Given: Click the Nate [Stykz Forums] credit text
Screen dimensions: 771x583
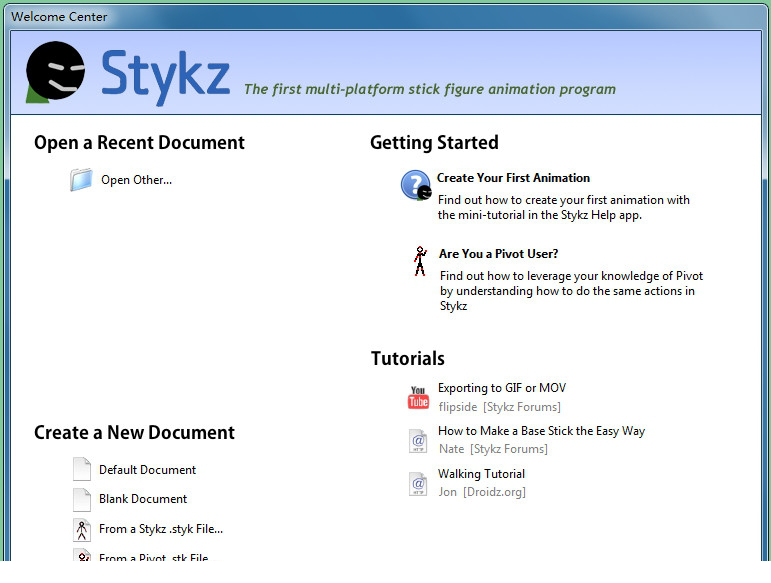Looking at the screenshot, I should coord(493,449).
